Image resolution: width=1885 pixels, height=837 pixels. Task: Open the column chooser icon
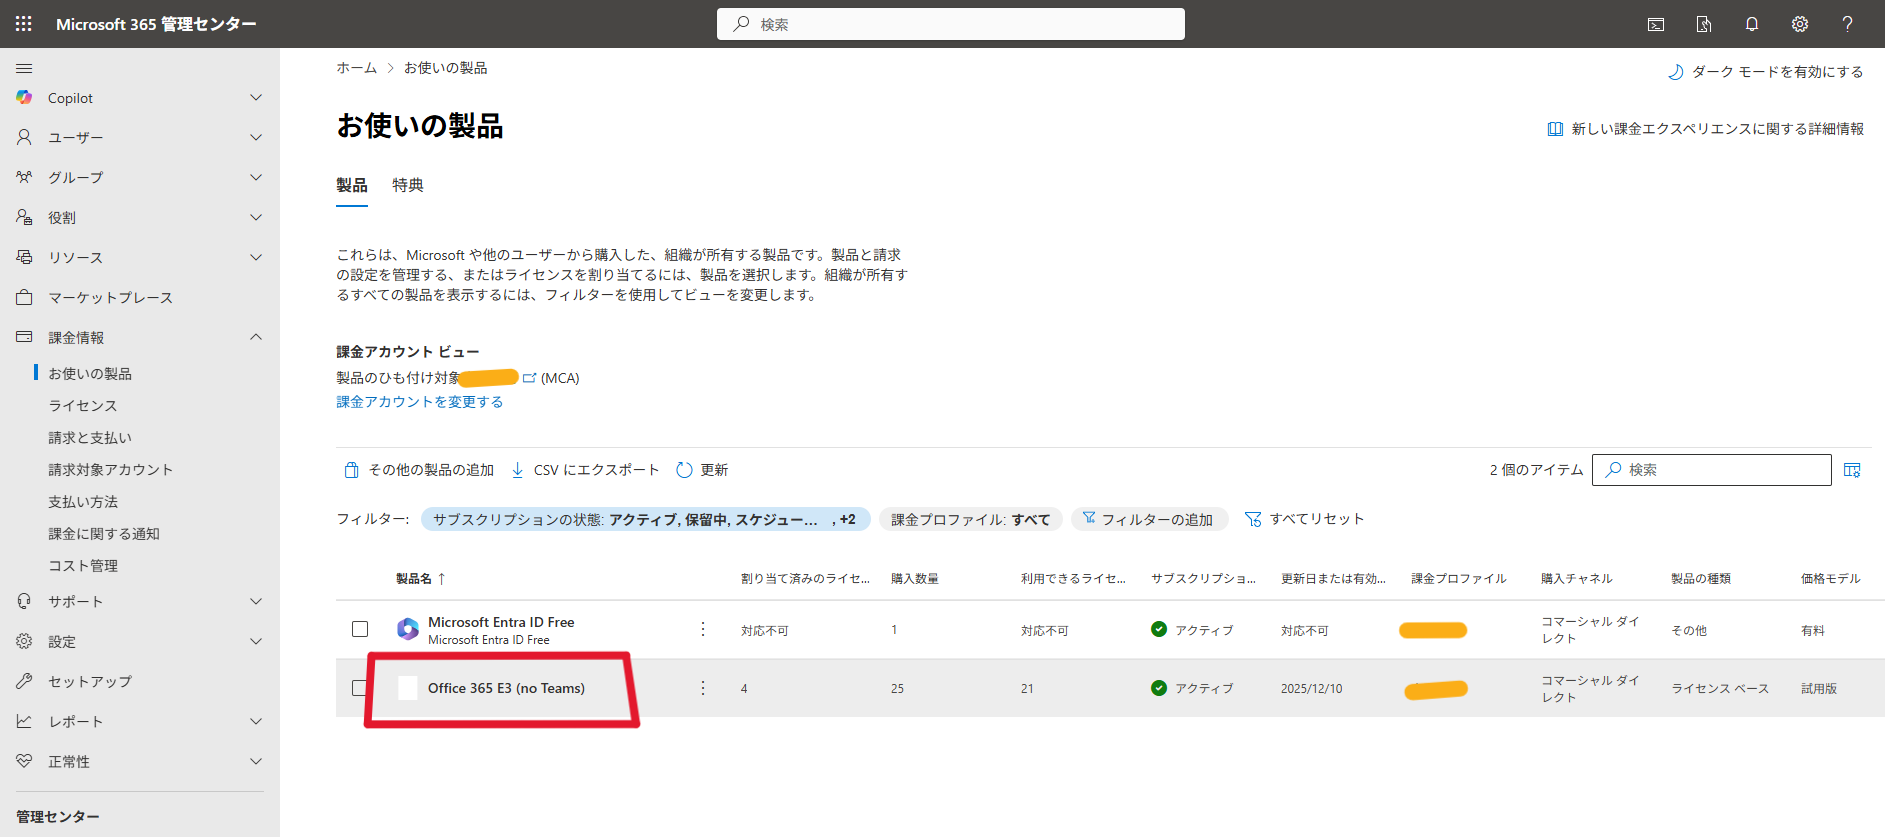(x=1852, y=470)
